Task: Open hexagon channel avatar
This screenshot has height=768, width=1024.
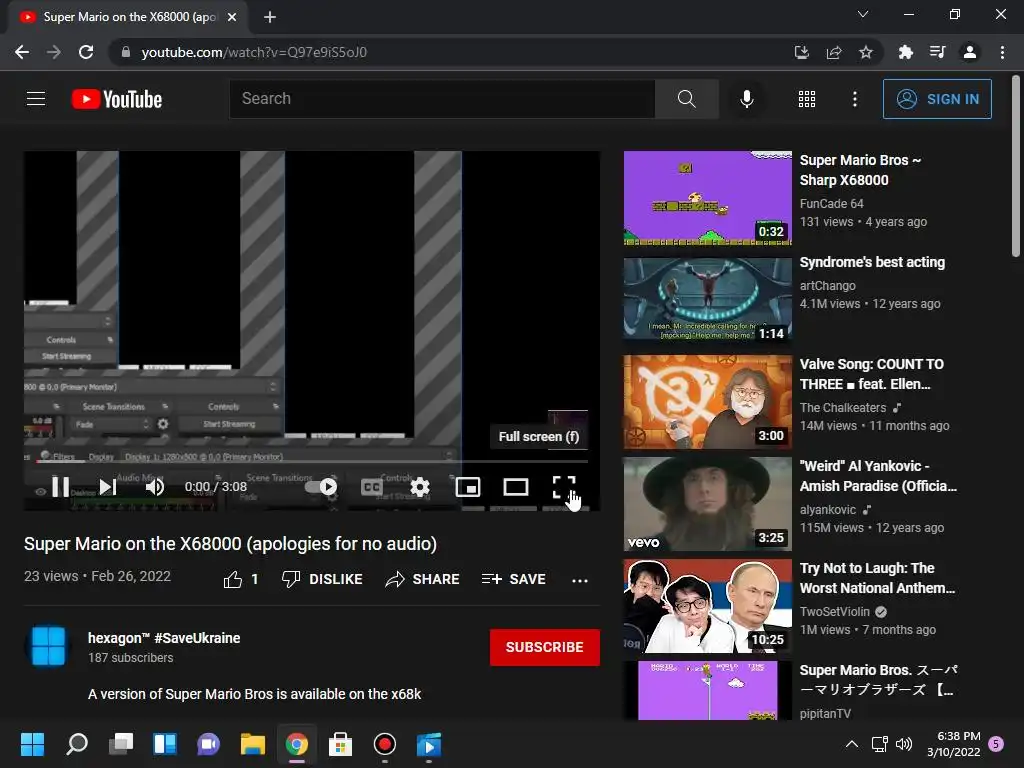Action: 48,647
